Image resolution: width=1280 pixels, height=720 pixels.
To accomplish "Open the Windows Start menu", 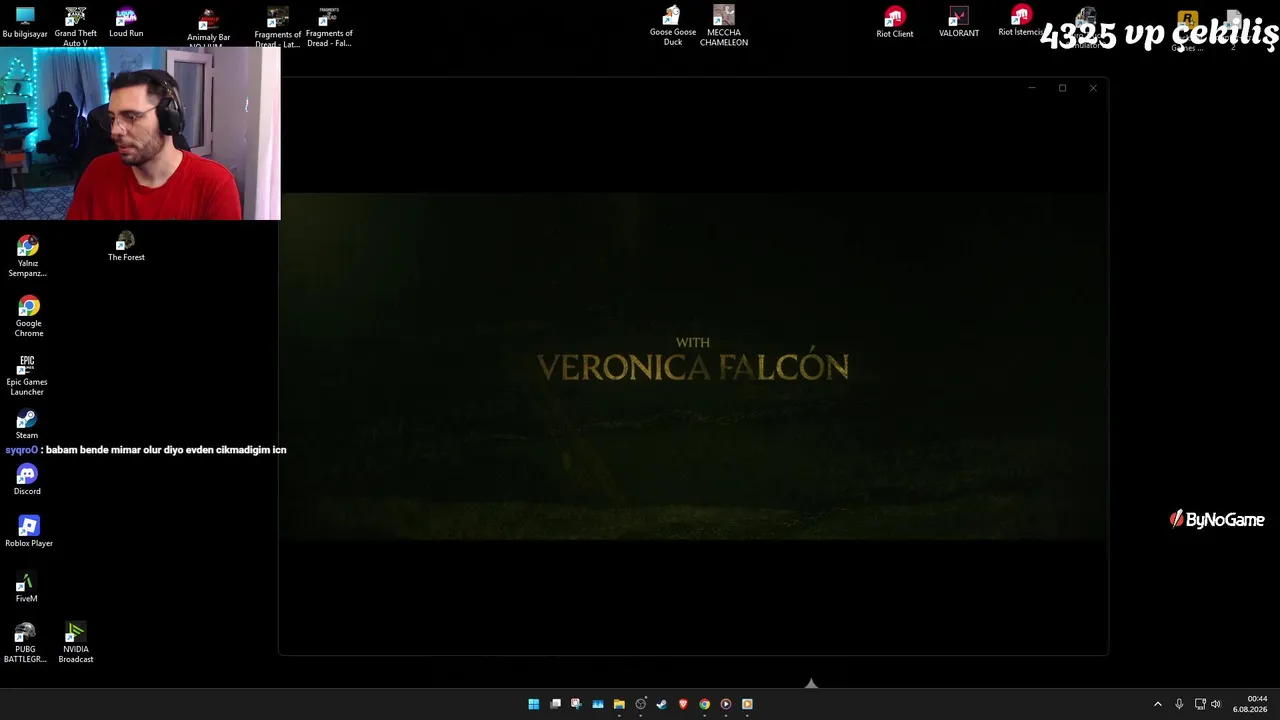I will click(534, 704).
